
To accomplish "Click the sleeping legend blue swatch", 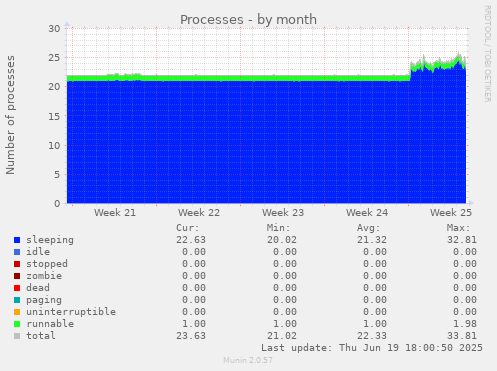I will [x=17, y=240].
